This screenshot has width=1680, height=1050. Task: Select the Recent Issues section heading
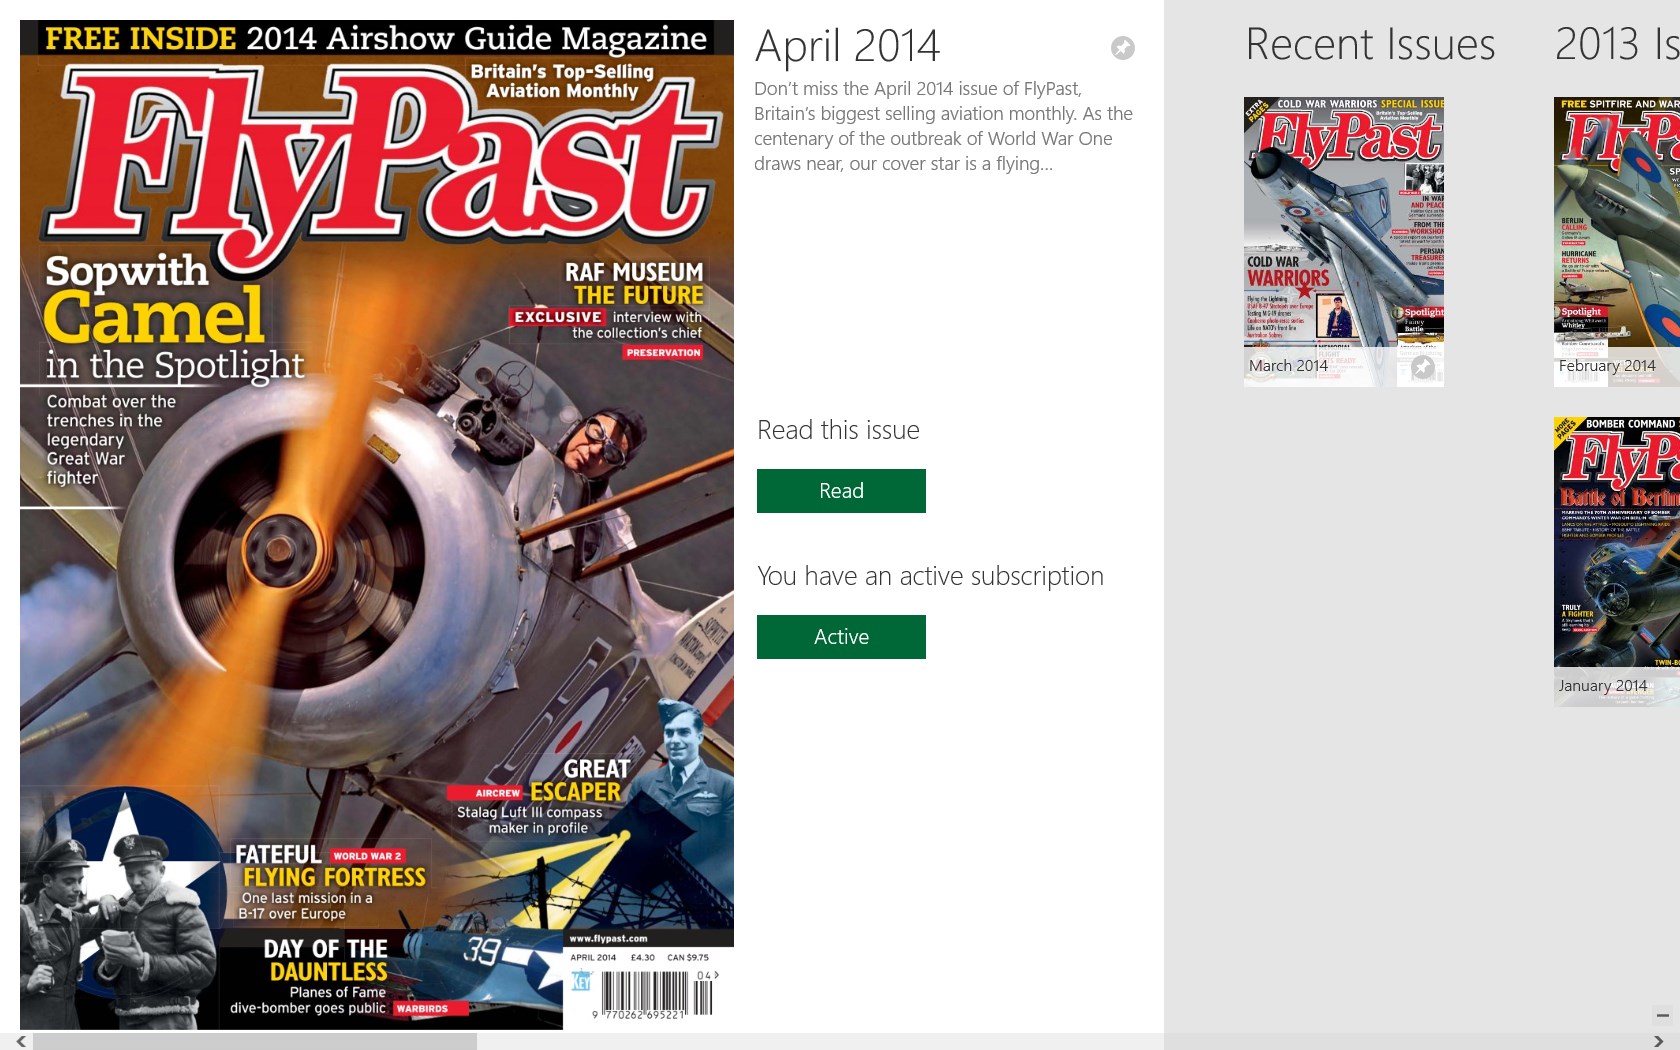click(x=1370, y=45)
